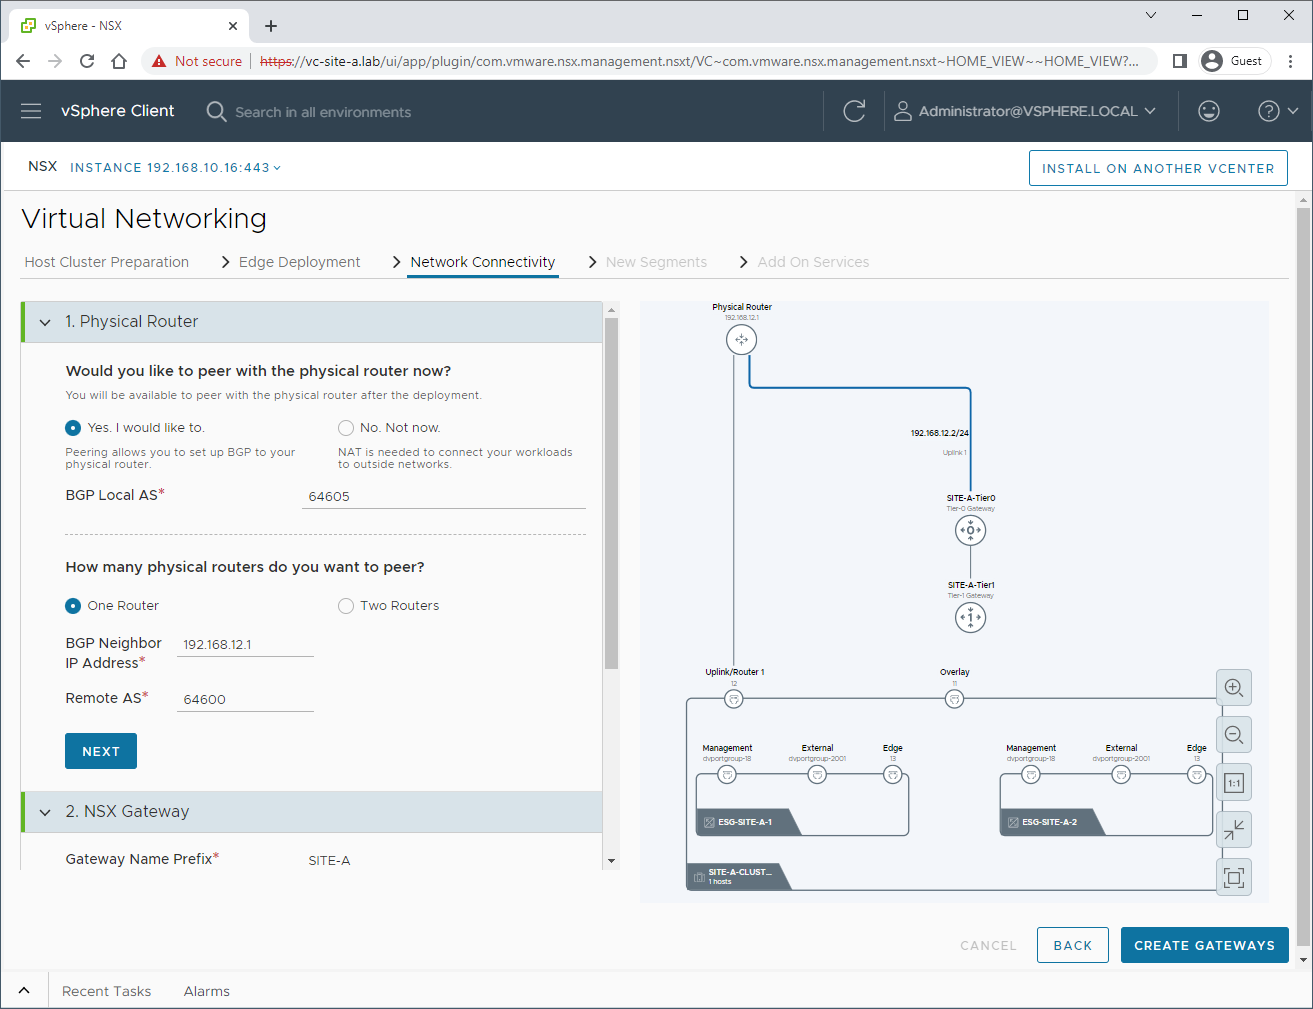This screenshot has height=1009, width=1313.
Task: Expand the bottom Recent Tasks panel
Action: (24, 991)
